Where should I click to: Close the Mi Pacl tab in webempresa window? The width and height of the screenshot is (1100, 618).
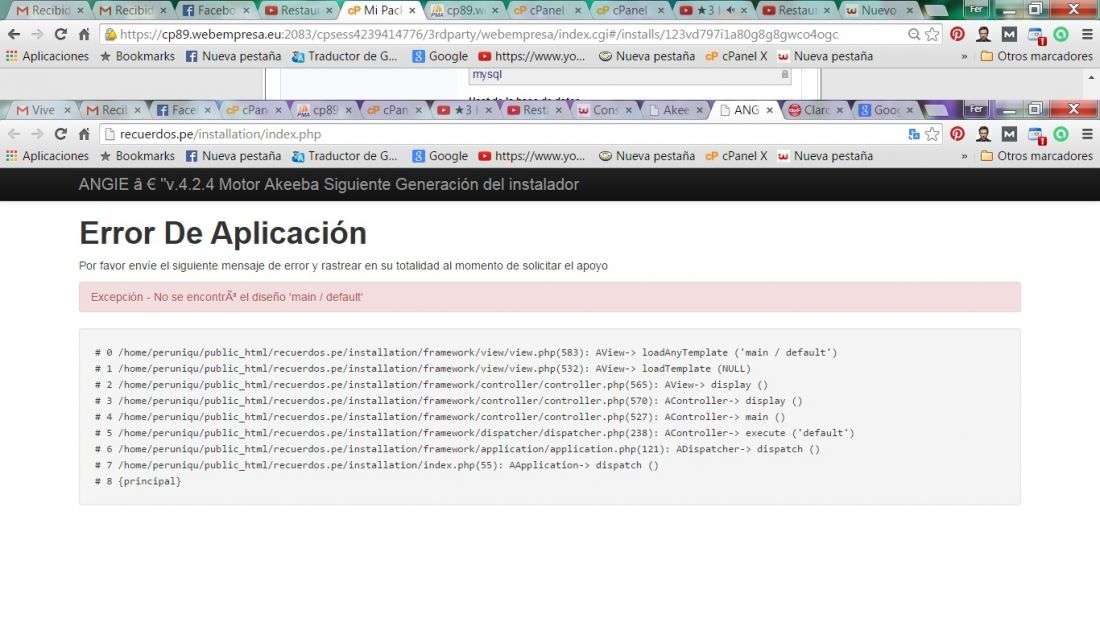412,11
